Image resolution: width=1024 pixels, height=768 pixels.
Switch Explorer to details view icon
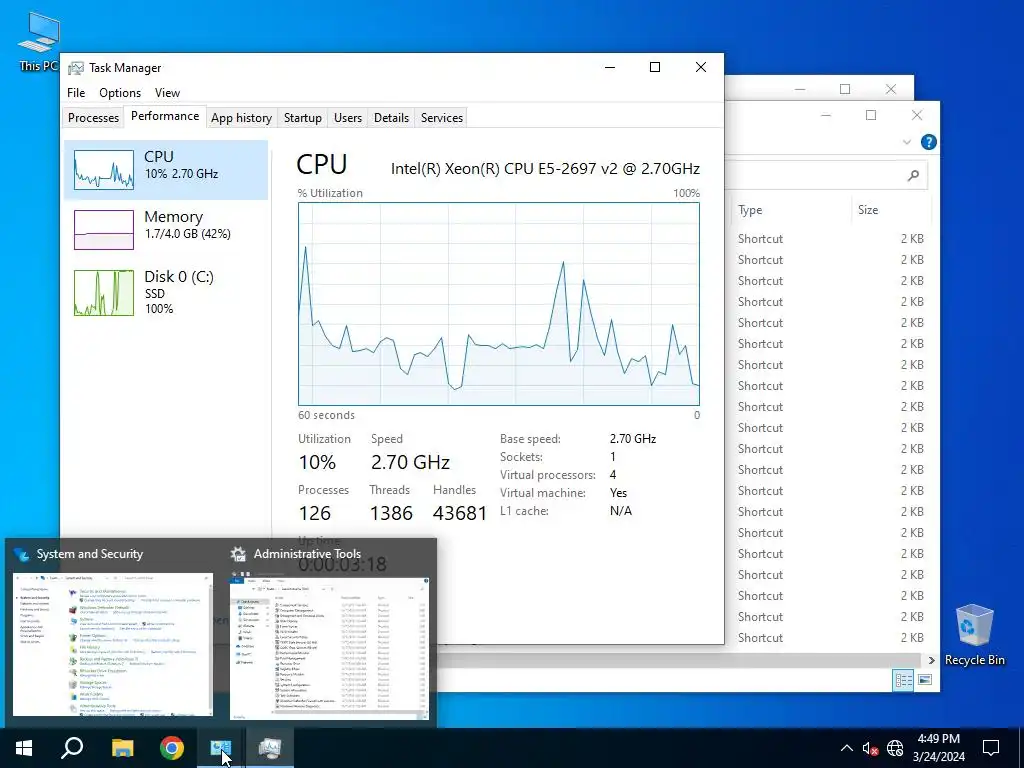903,680
